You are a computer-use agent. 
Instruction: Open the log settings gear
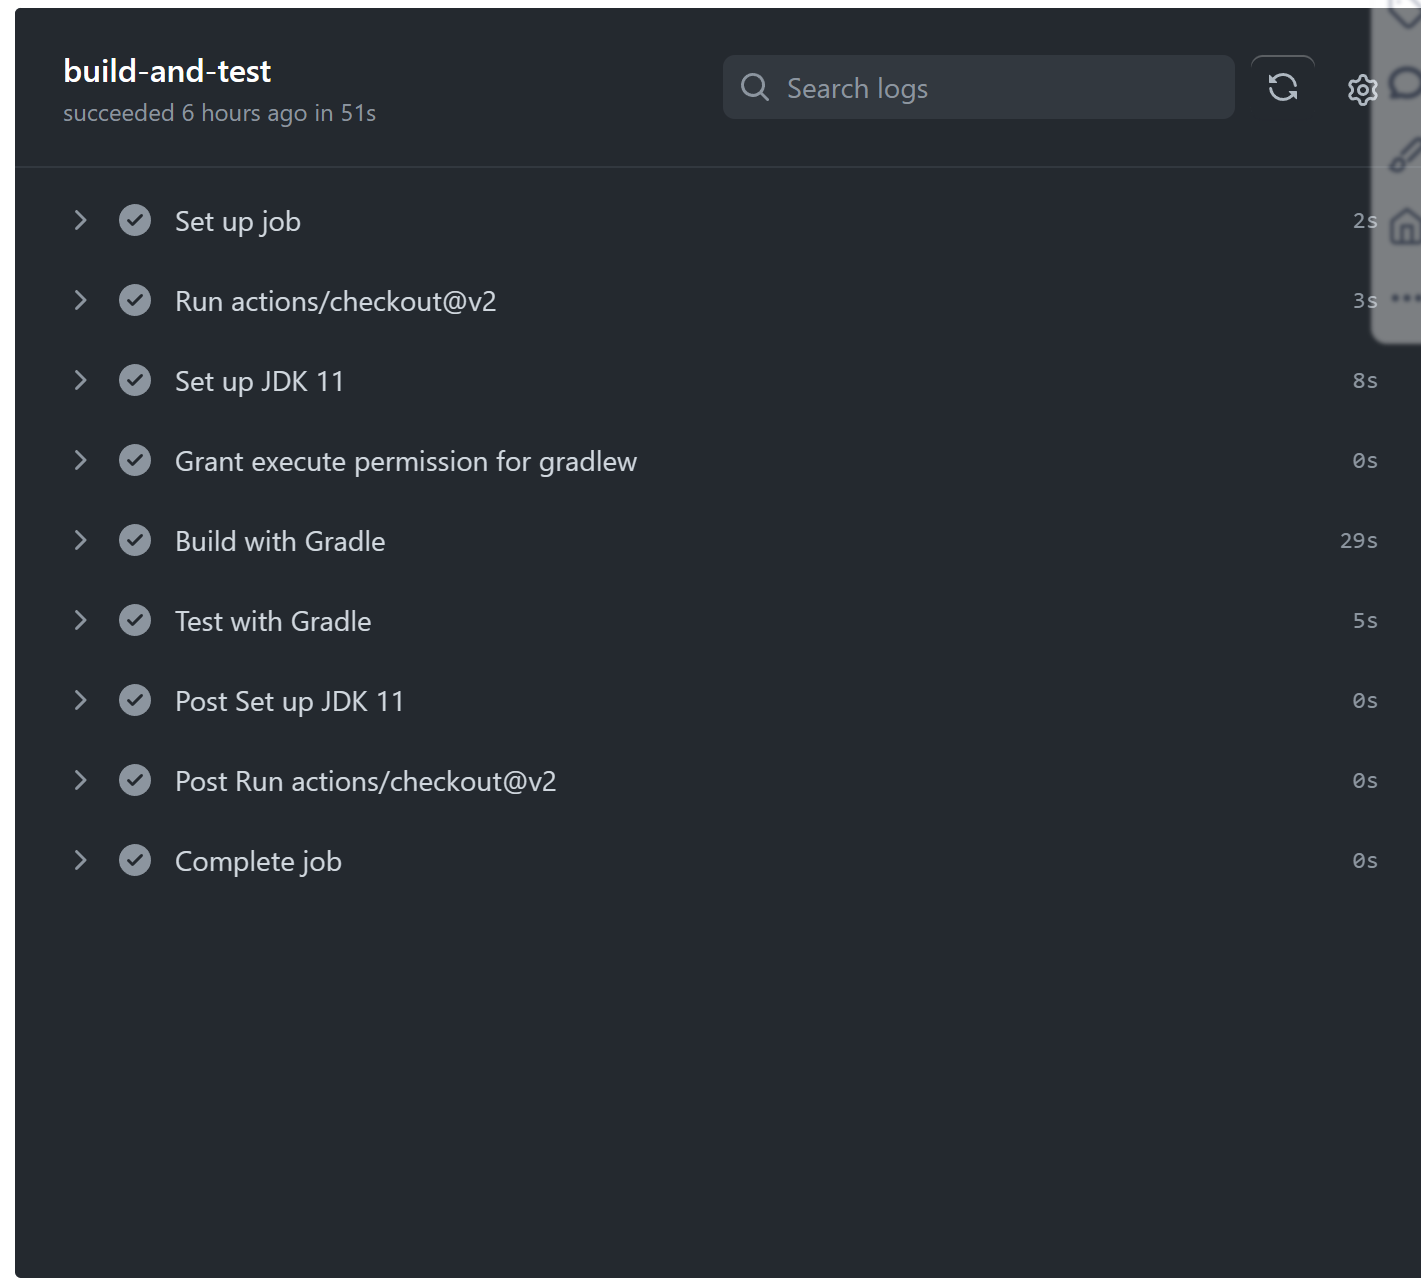pos(1361,90)
